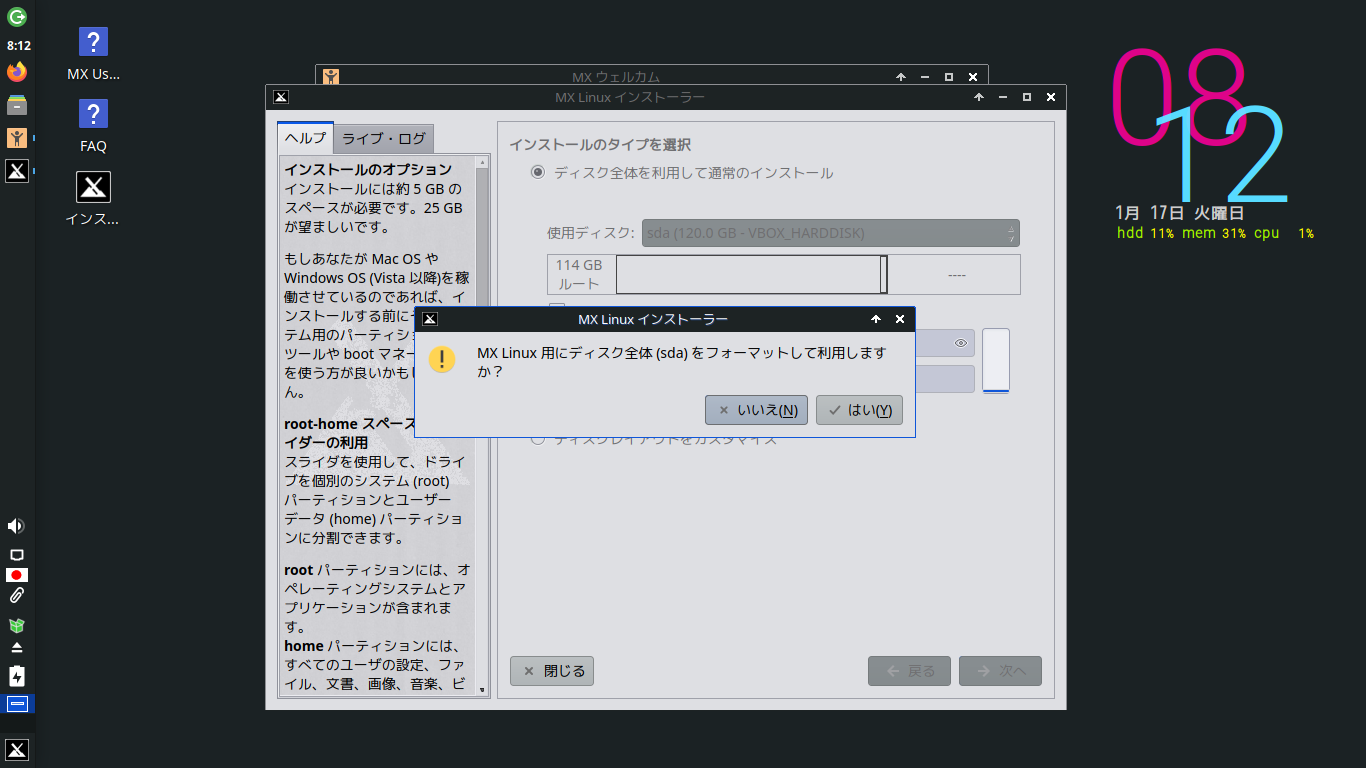Screen dimensions: 1366x768
Task: Launch Firefox from the side panel
Action: click(17, 72)
